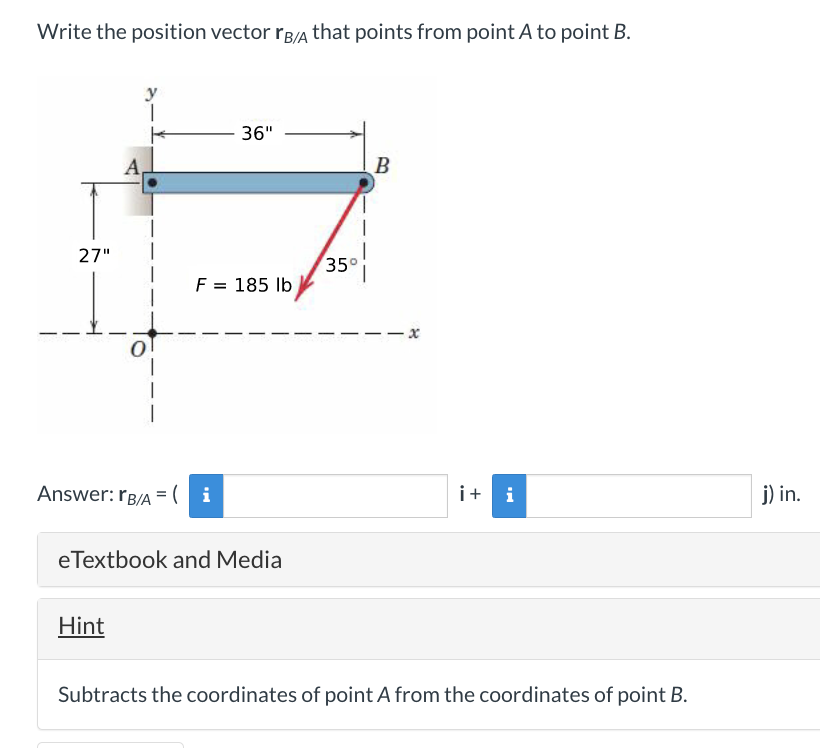Expand the partially visible section at bottom left
The height and width of the screenshot is (748, 820).
pos(110,744)
